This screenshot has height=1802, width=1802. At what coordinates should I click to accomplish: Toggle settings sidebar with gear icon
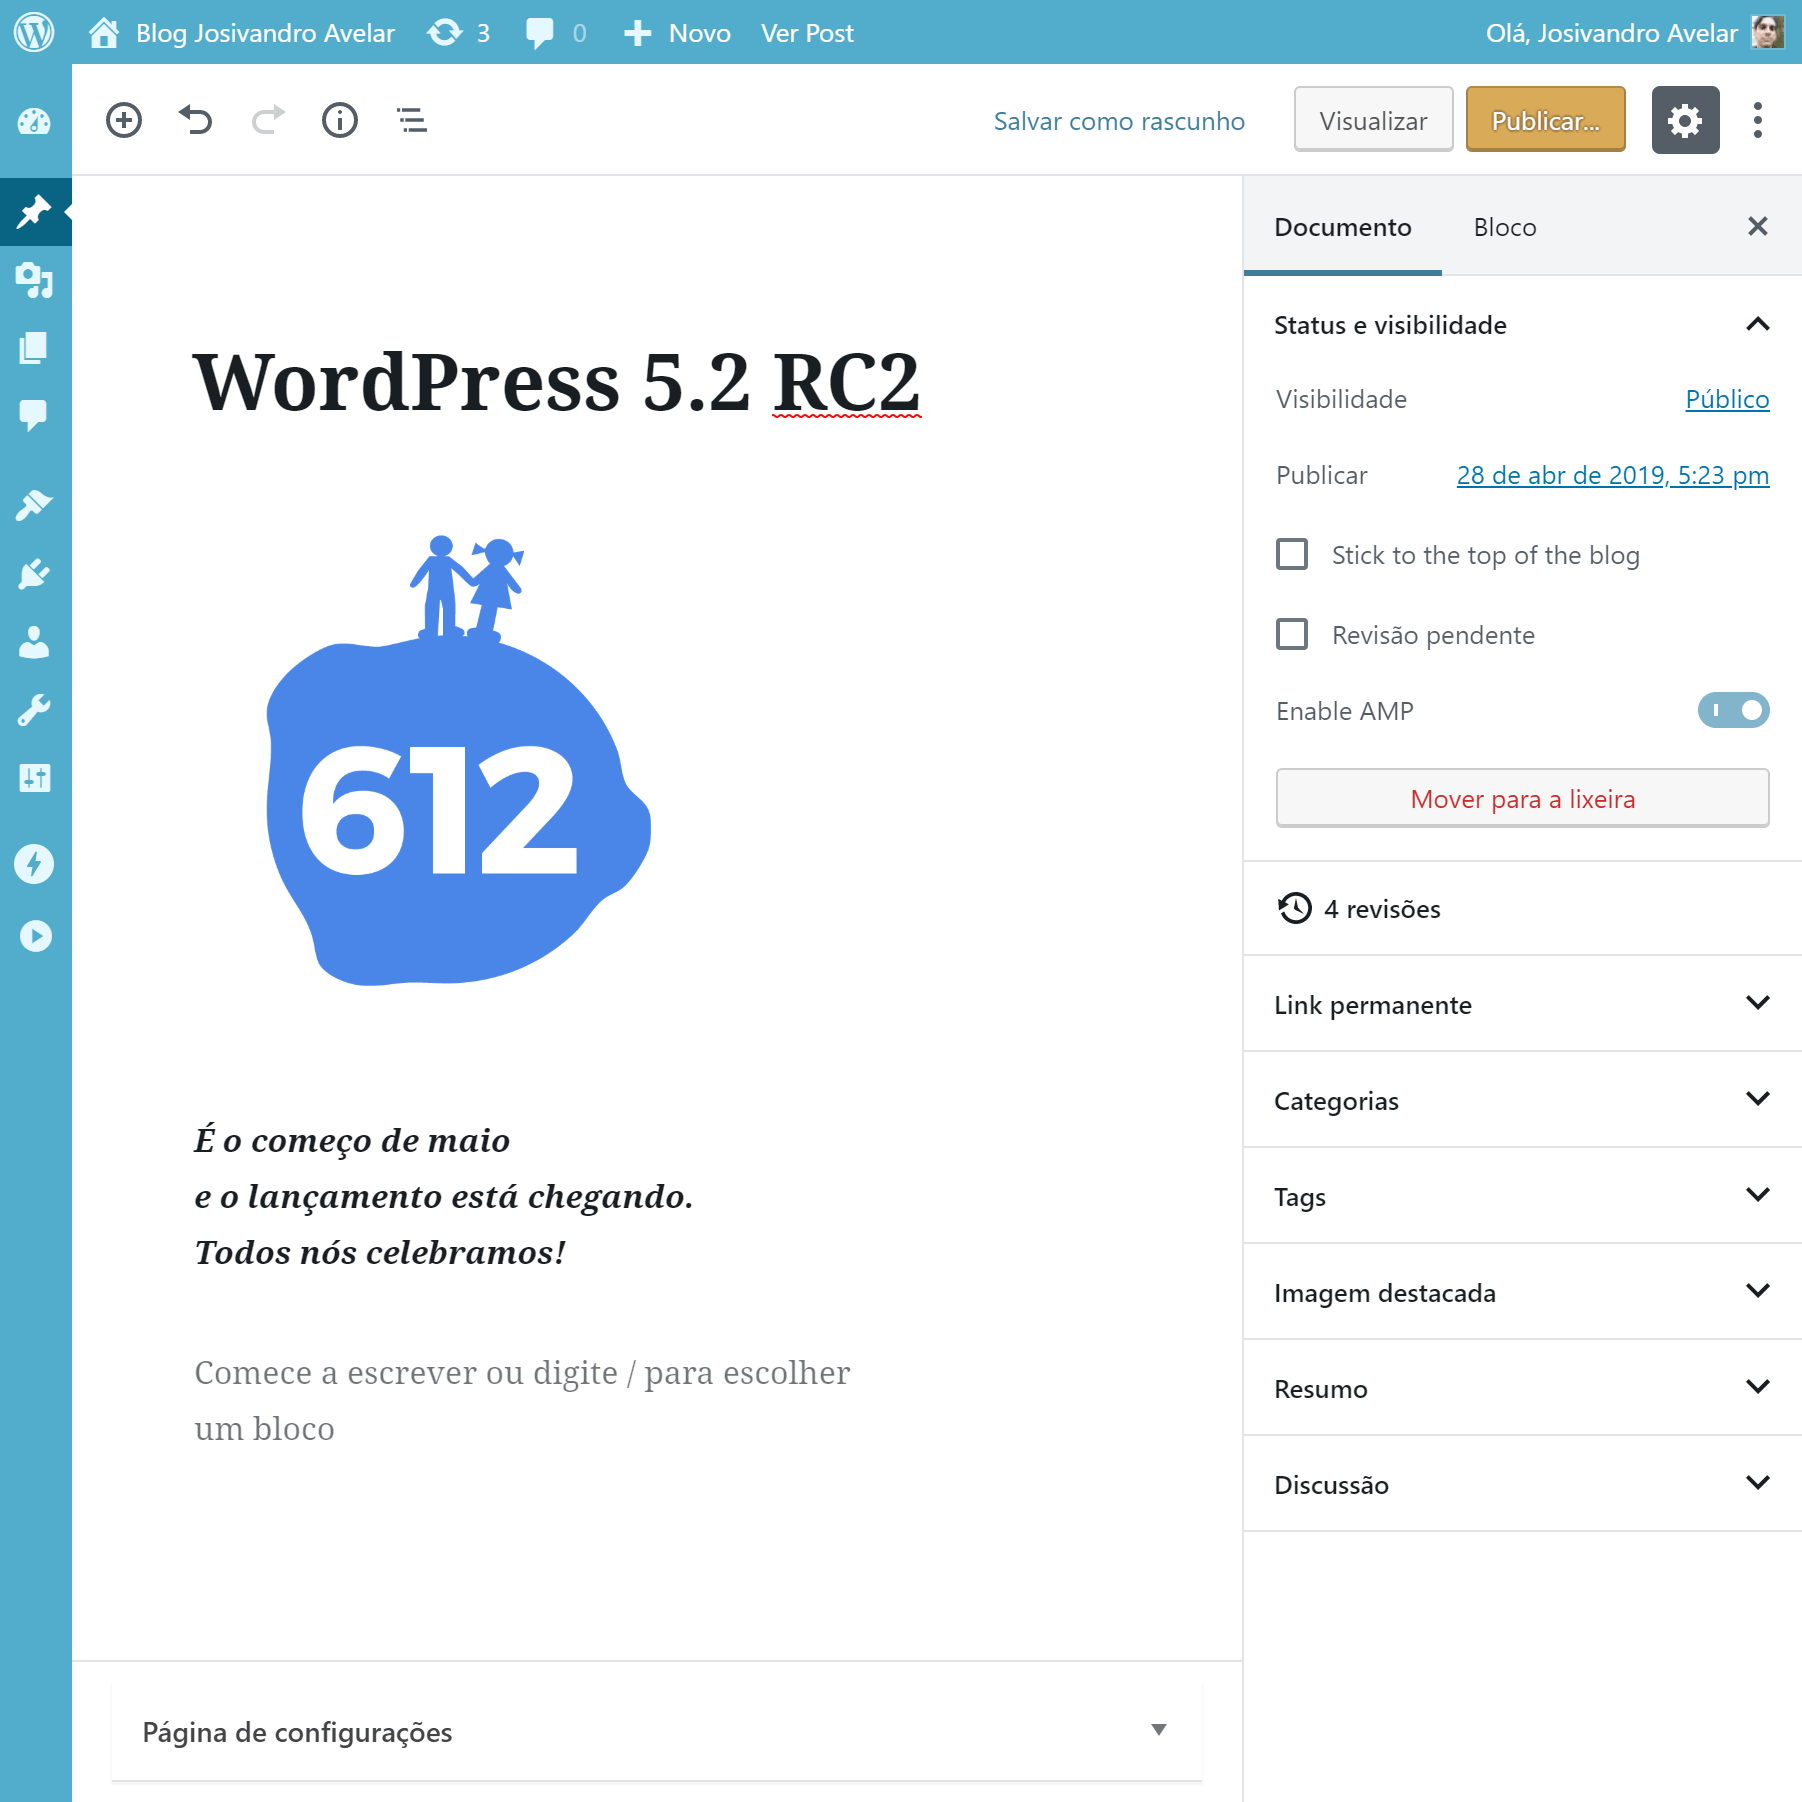coord(1685,120)
